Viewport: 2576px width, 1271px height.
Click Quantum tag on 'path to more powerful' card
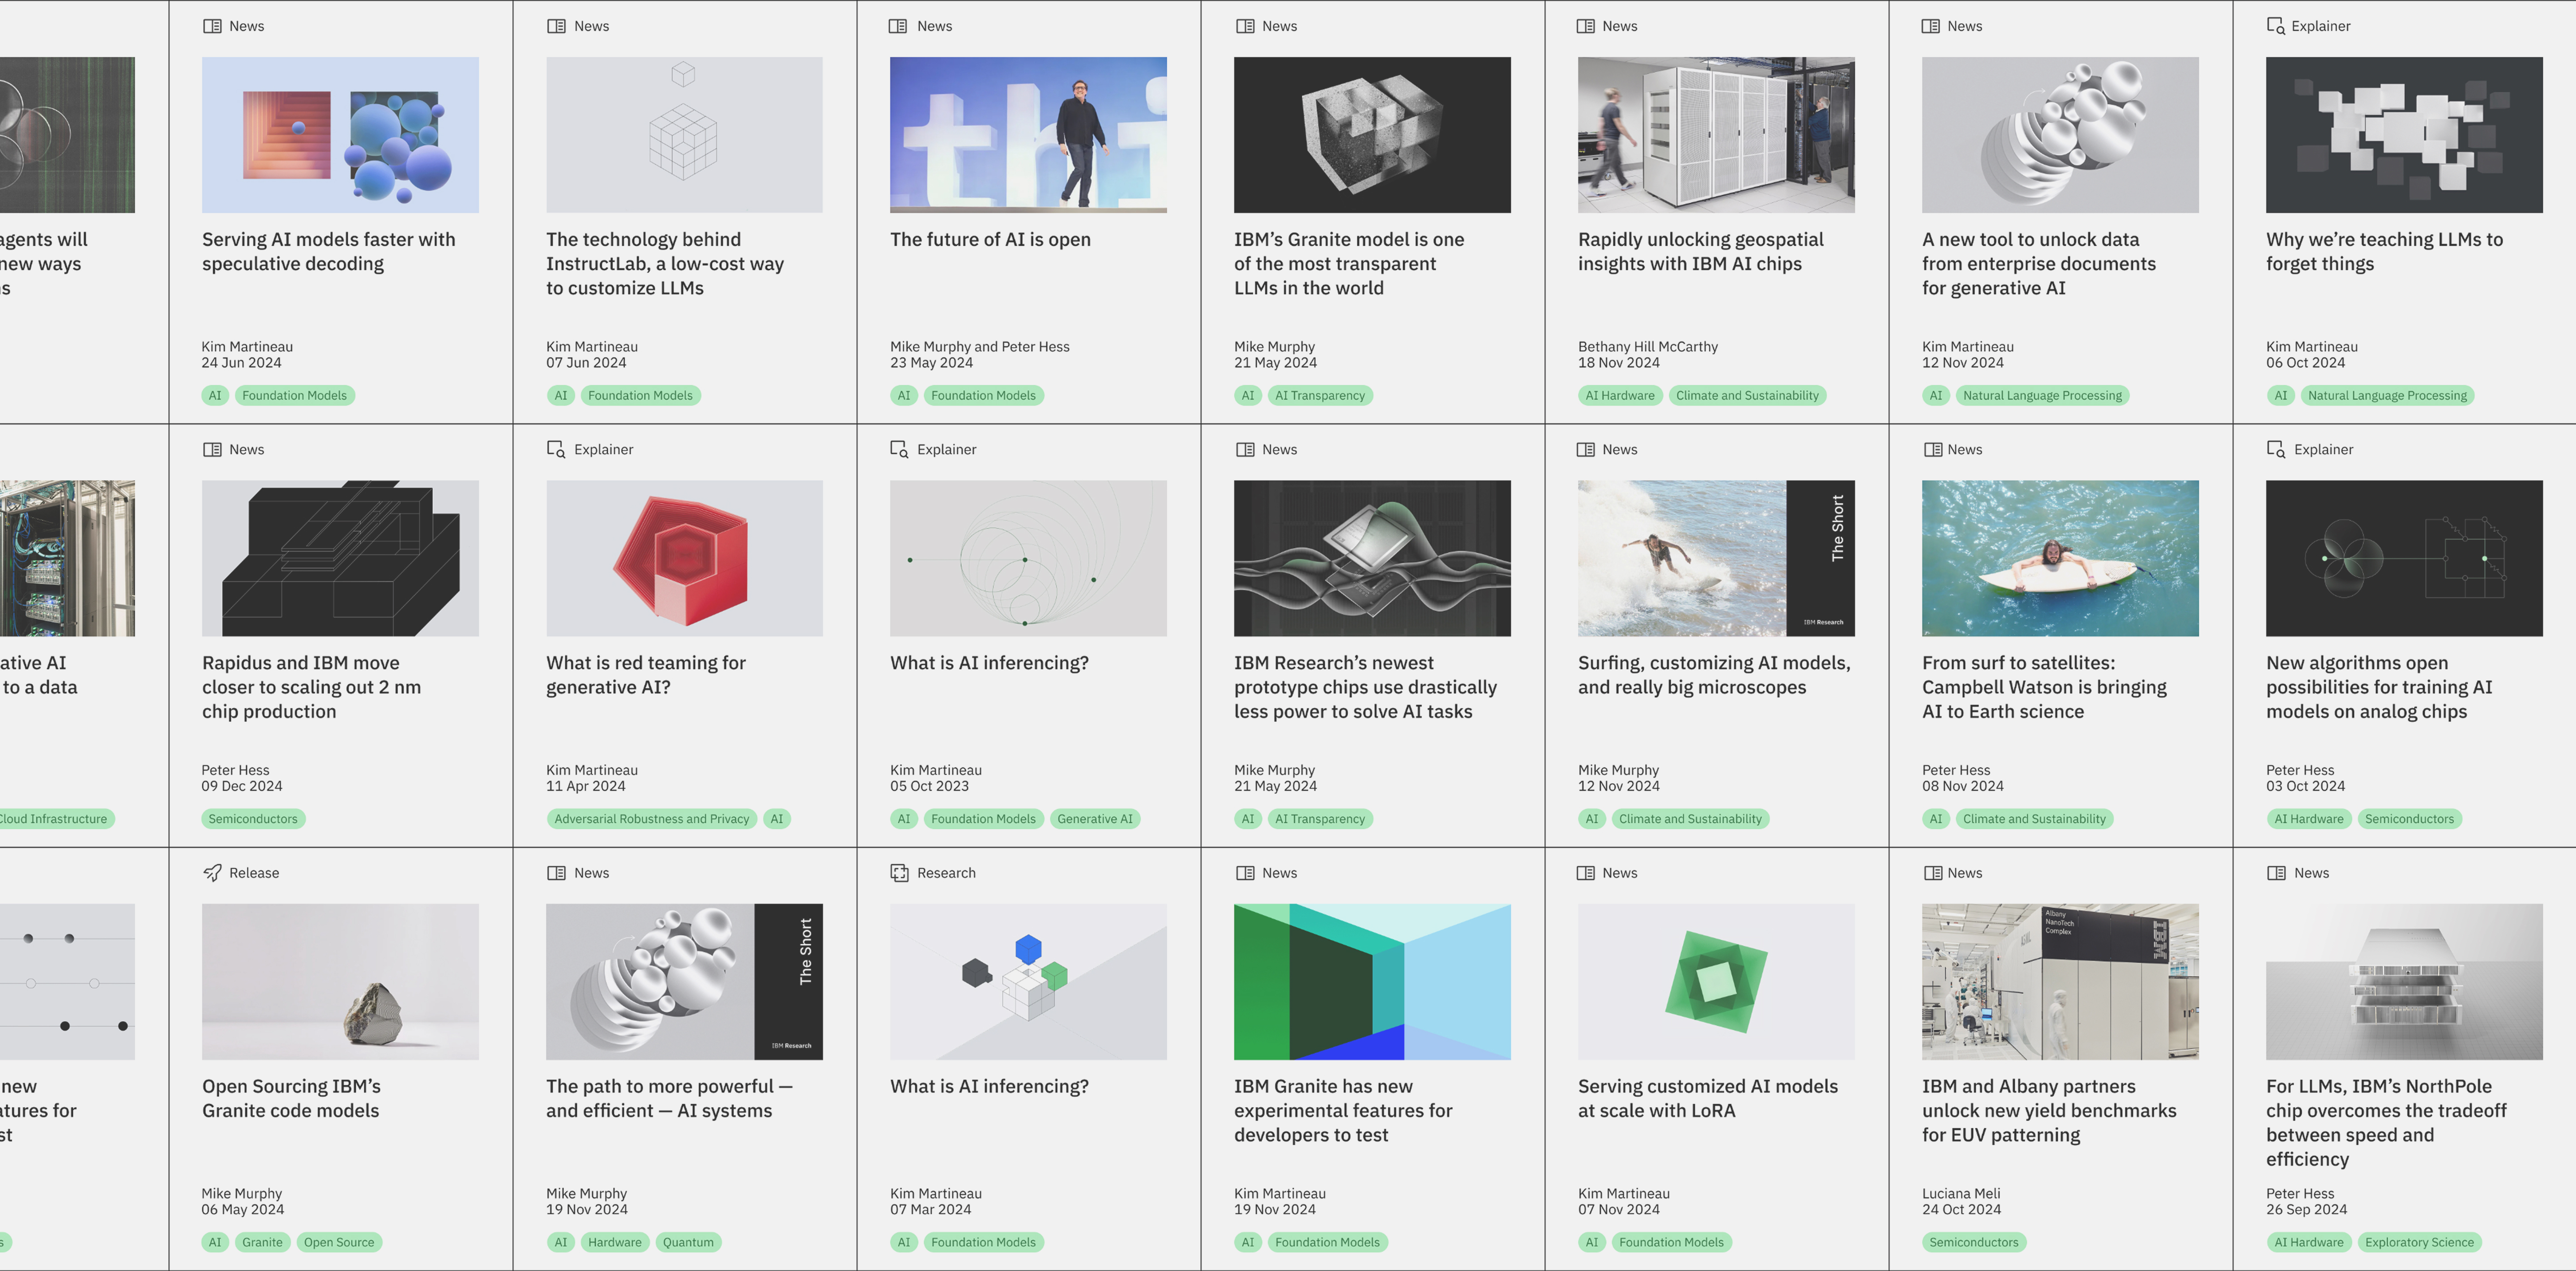tap(688, 1242)
